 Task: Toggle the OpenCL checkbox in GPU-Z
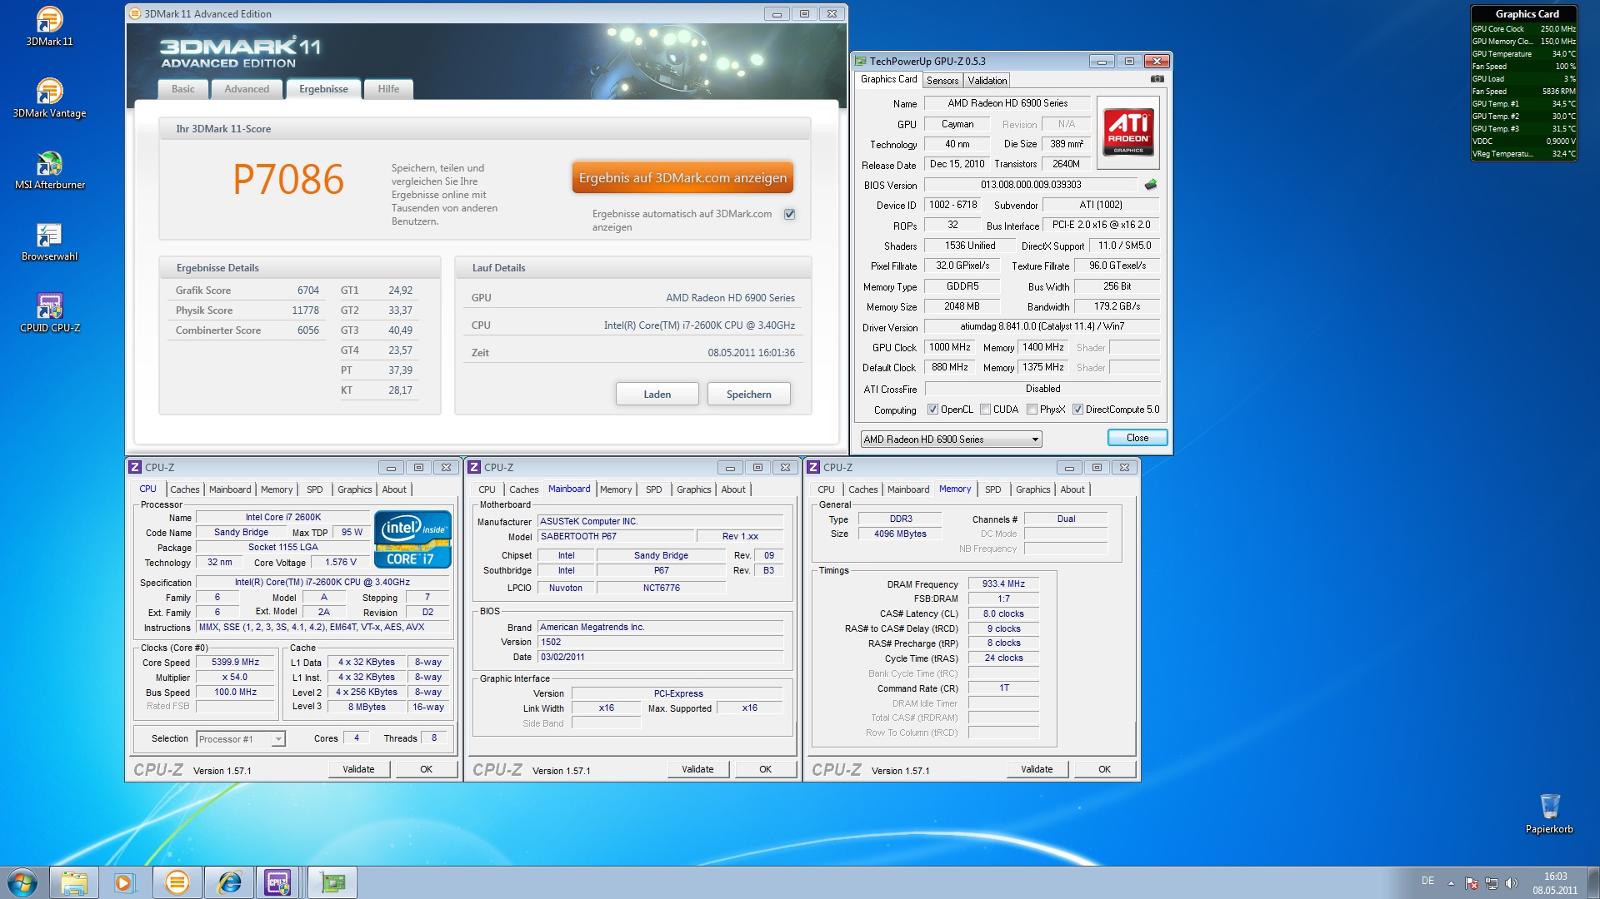[x=932, y=409]
